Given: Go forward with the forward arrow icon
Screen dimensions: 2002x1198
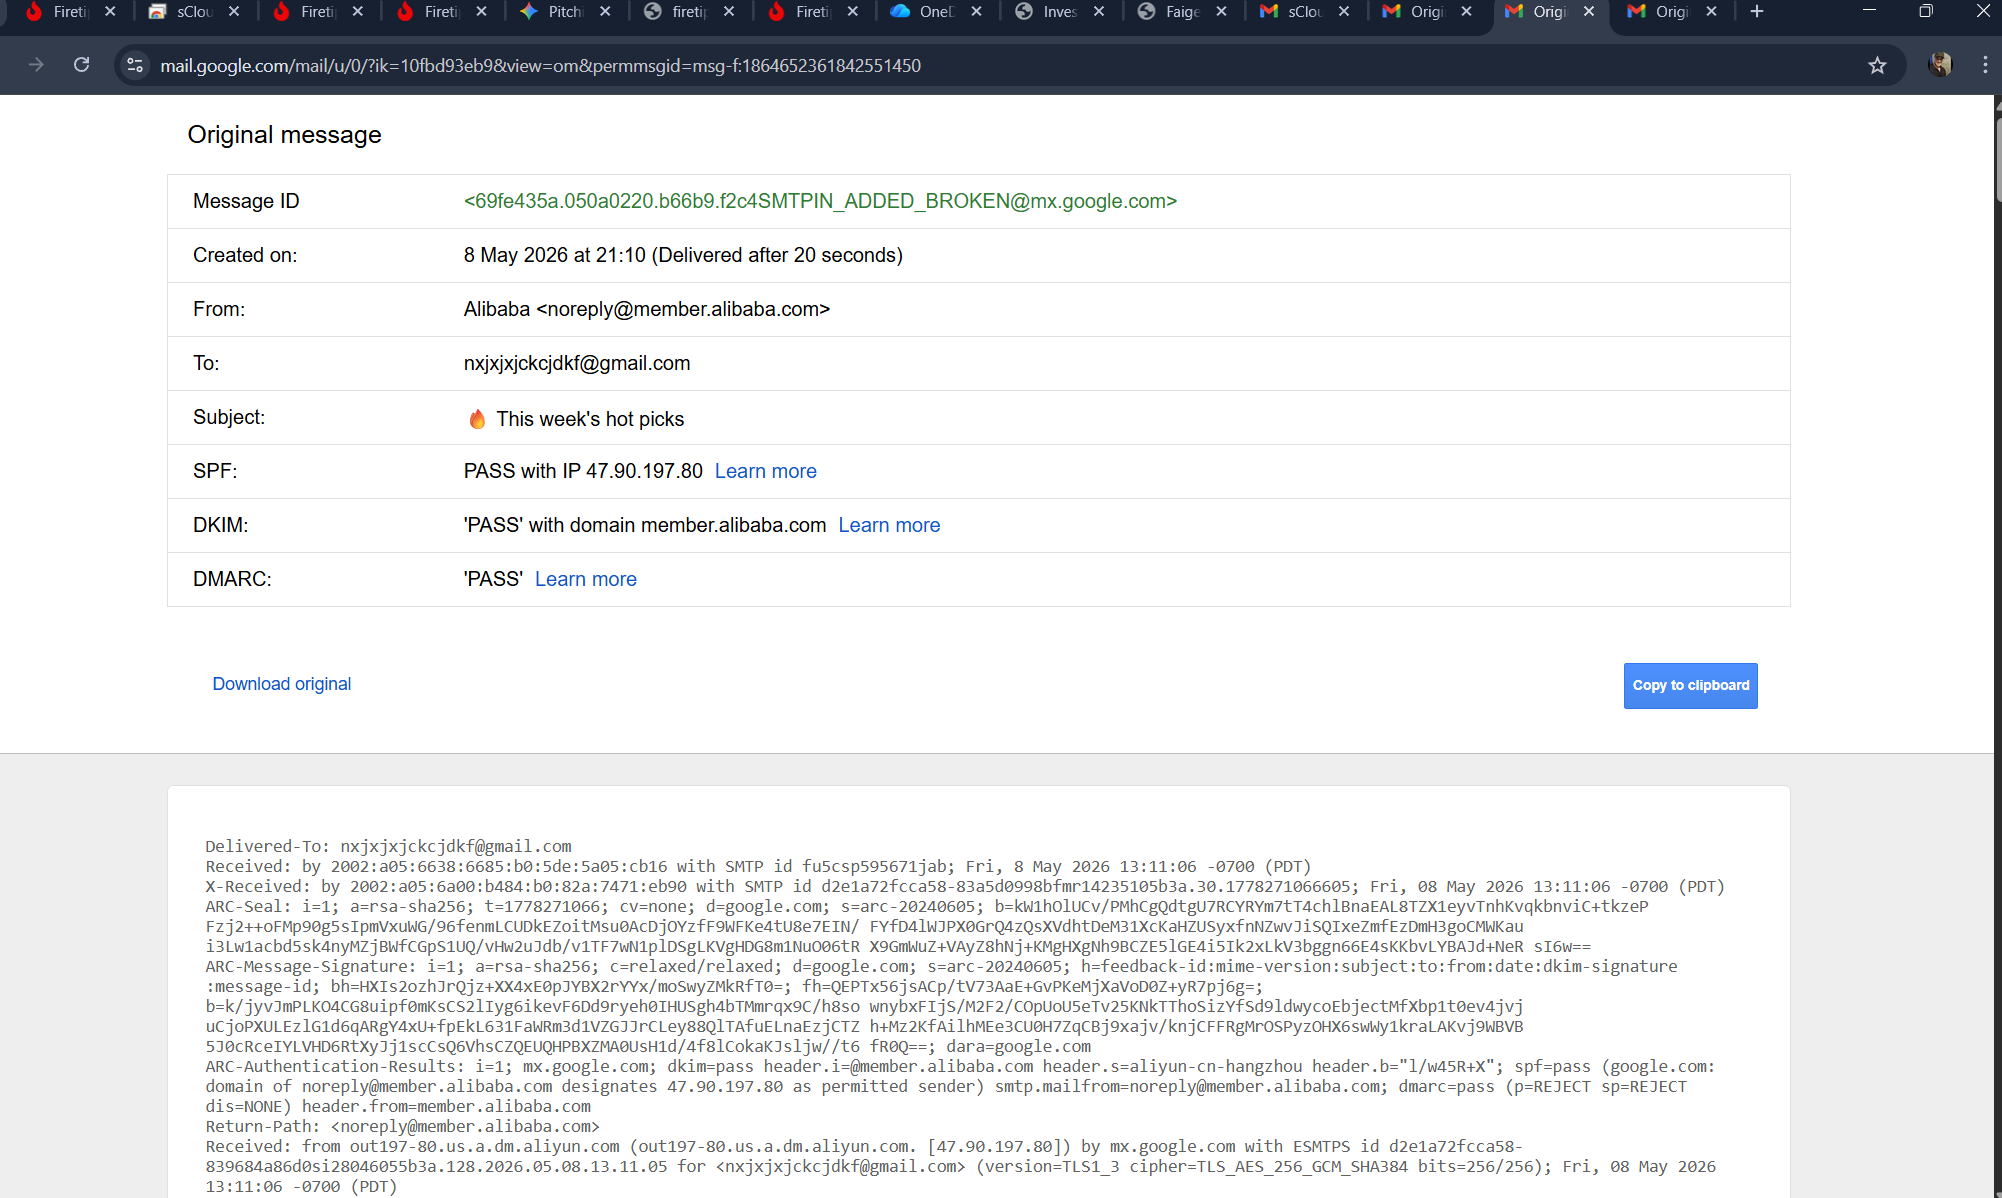Looking at the screenshot, I should pyautogui.click(x=36, y=65).
